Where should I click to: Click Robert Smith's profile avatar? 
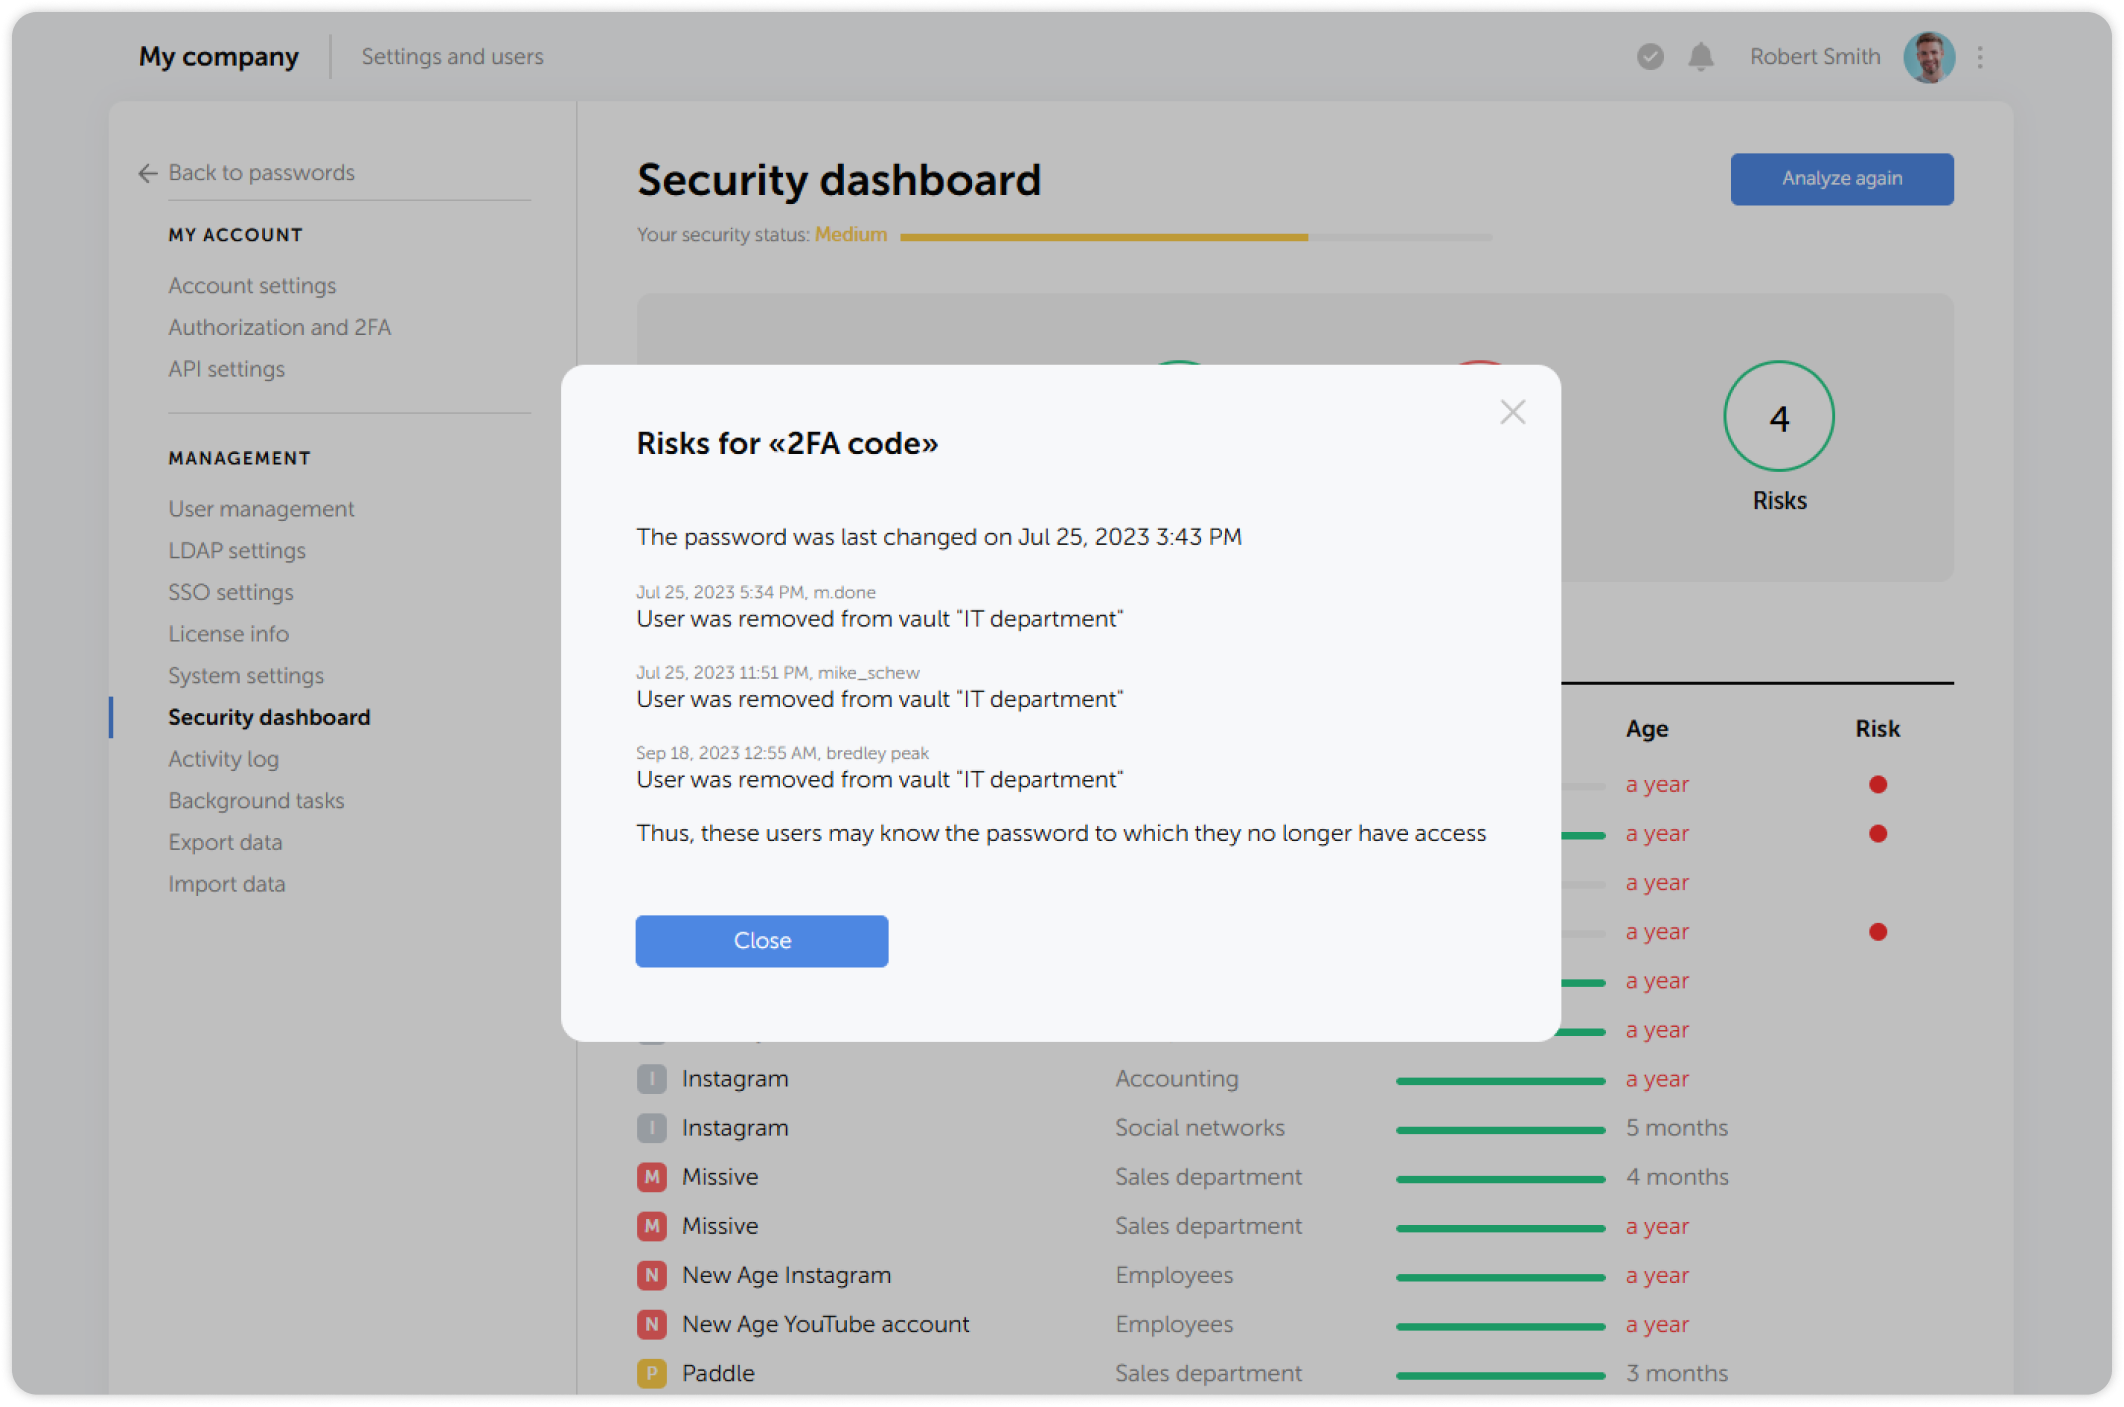click(x=1929, y=57)
